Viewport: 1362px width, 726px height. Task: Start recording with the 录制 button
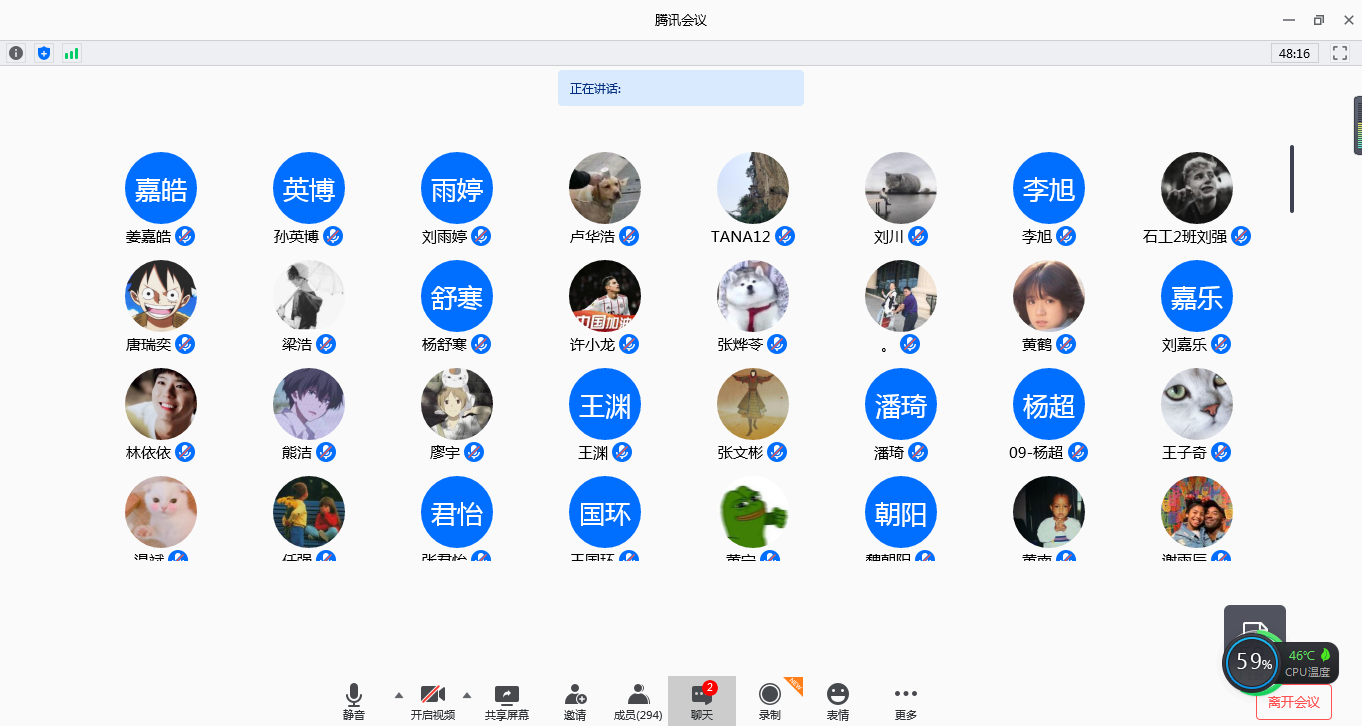(769, 701)
